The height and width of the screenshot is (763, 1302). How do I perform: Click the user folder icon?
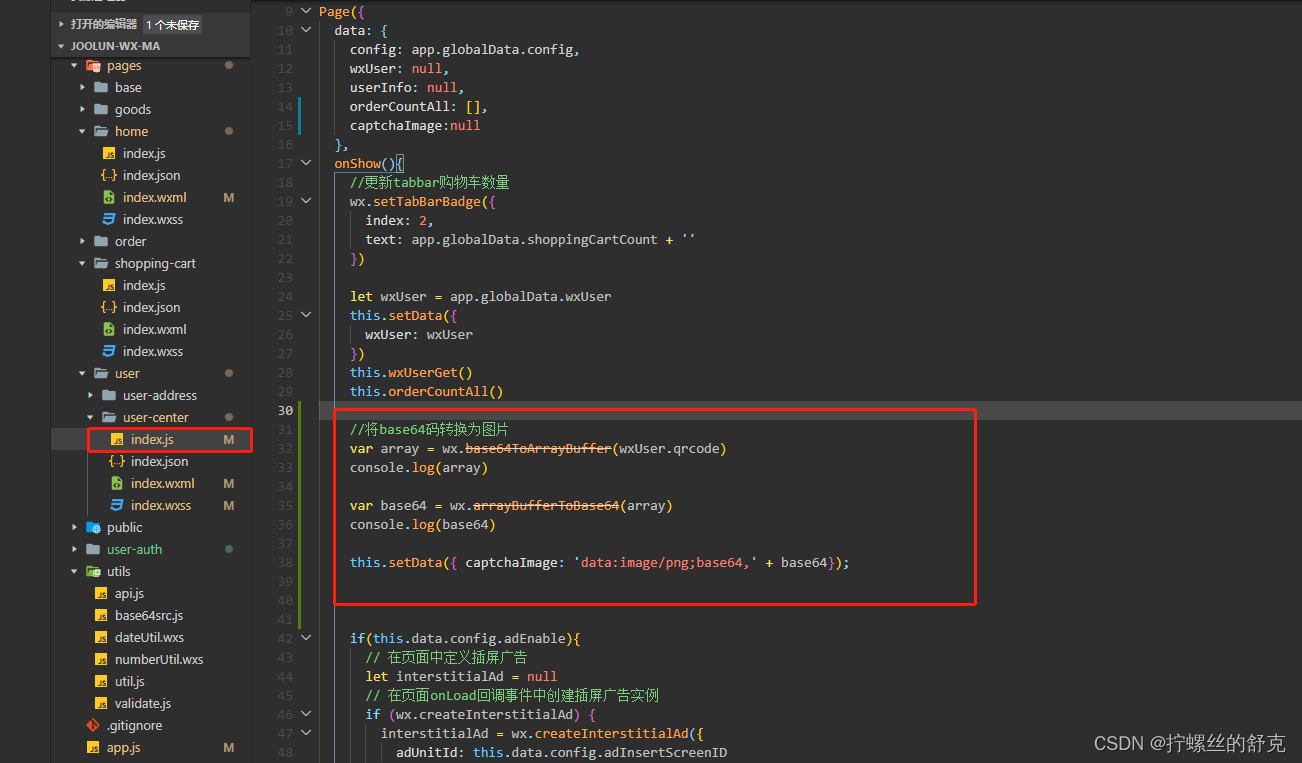101,374
